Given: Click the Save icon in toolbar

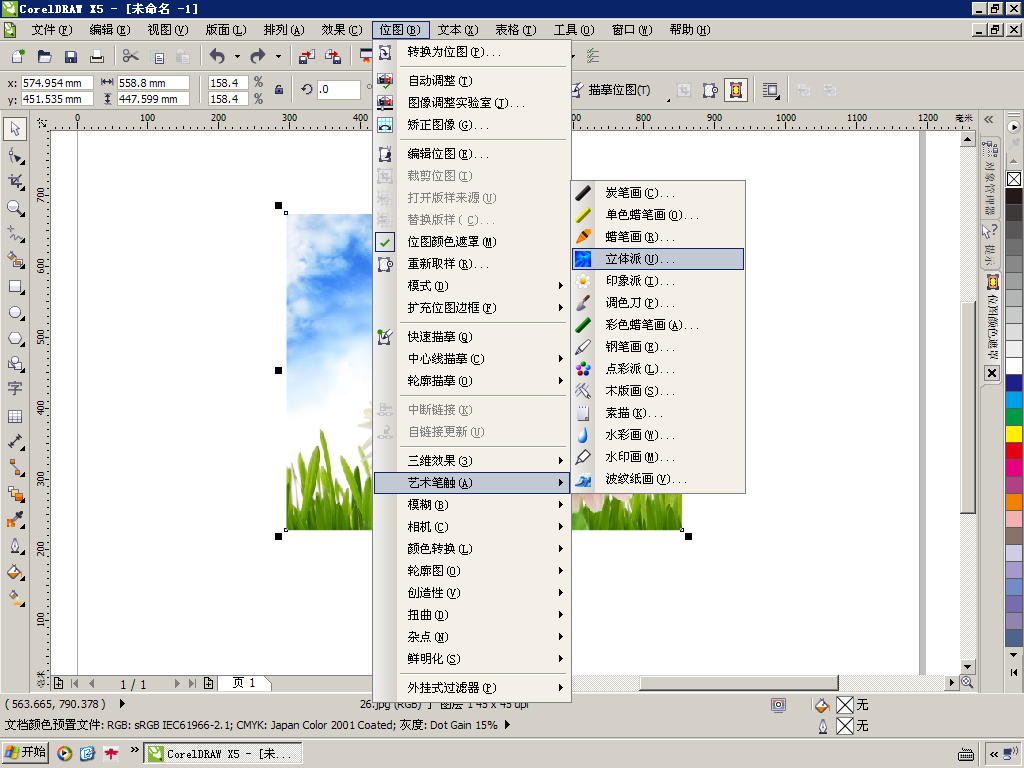Looking at the screenshot, I should tap(71, 57).
